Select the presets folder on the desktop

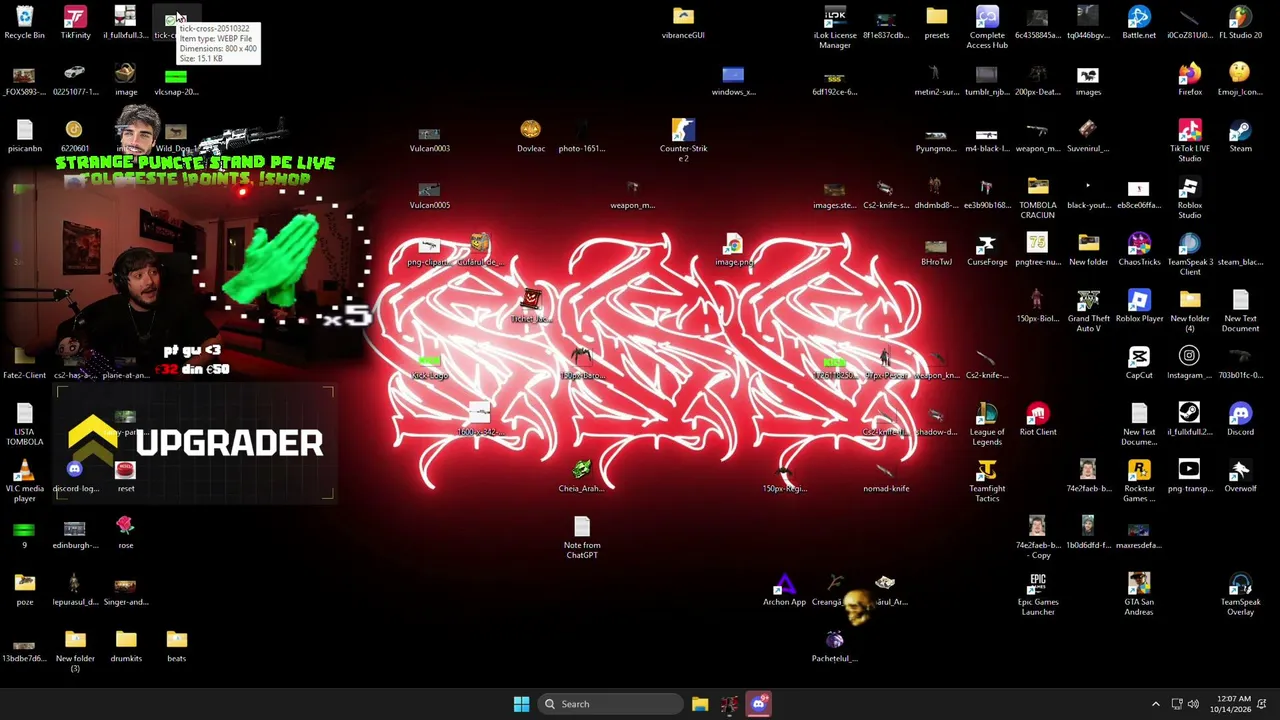click(x=936, y=23)
